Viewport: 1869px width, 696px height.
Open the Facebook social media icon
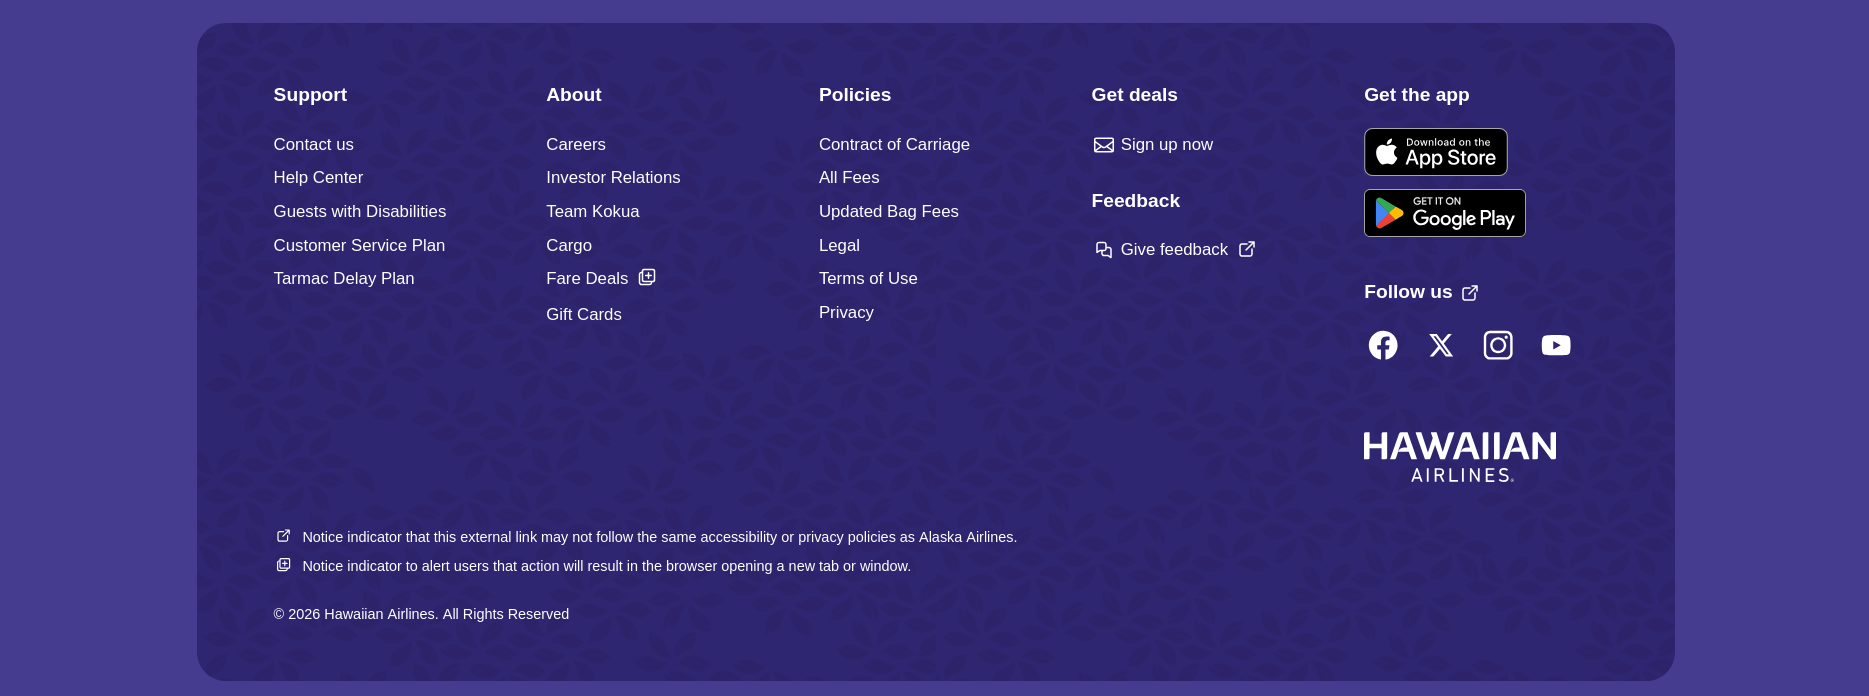tap(1383, 345)
